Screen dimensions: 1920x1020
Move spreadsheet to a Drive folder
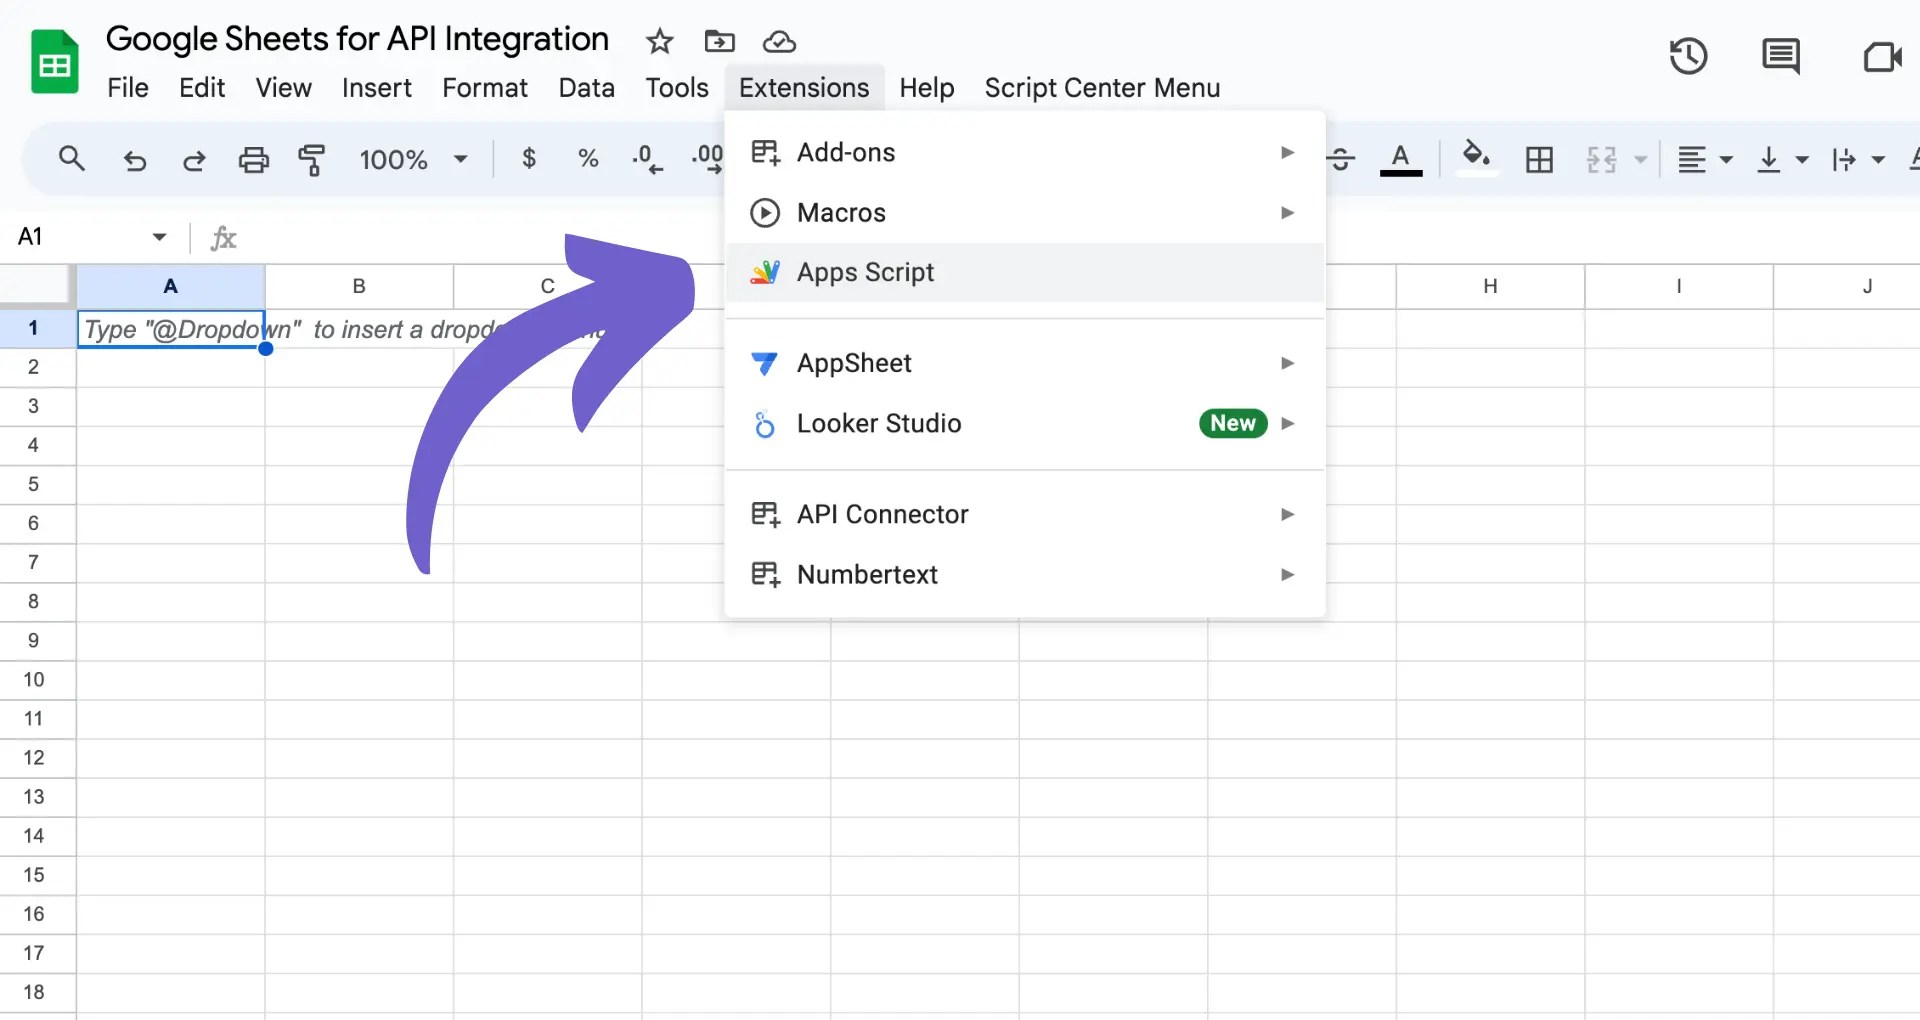(x=719, y=42)
